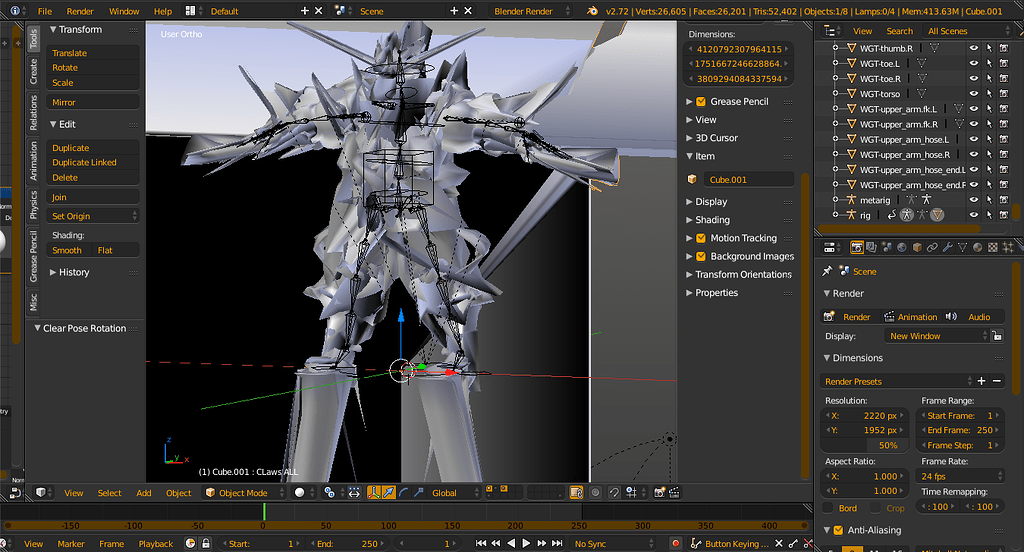Click the OpenGL render image camera icon
Viewport: 1024px width, 552px height.
[660, 493]
